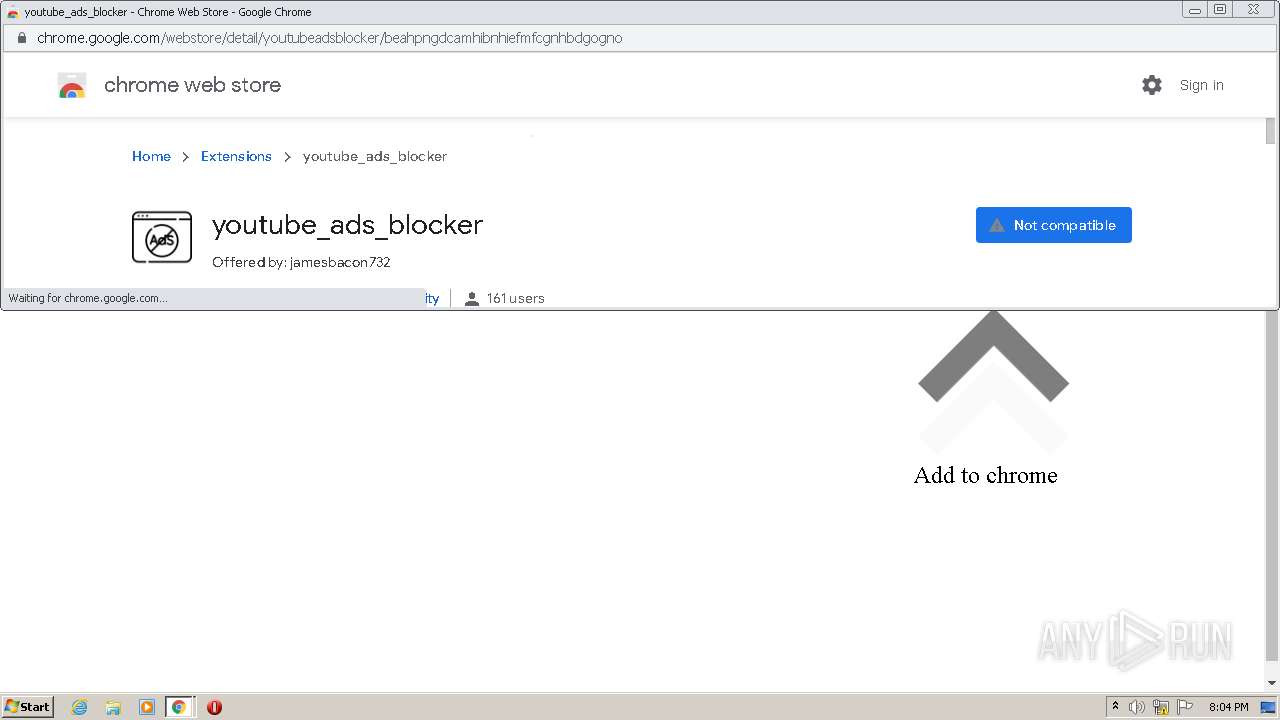
Task: Maximize the Chrome window
Action: click(1220, 9)
